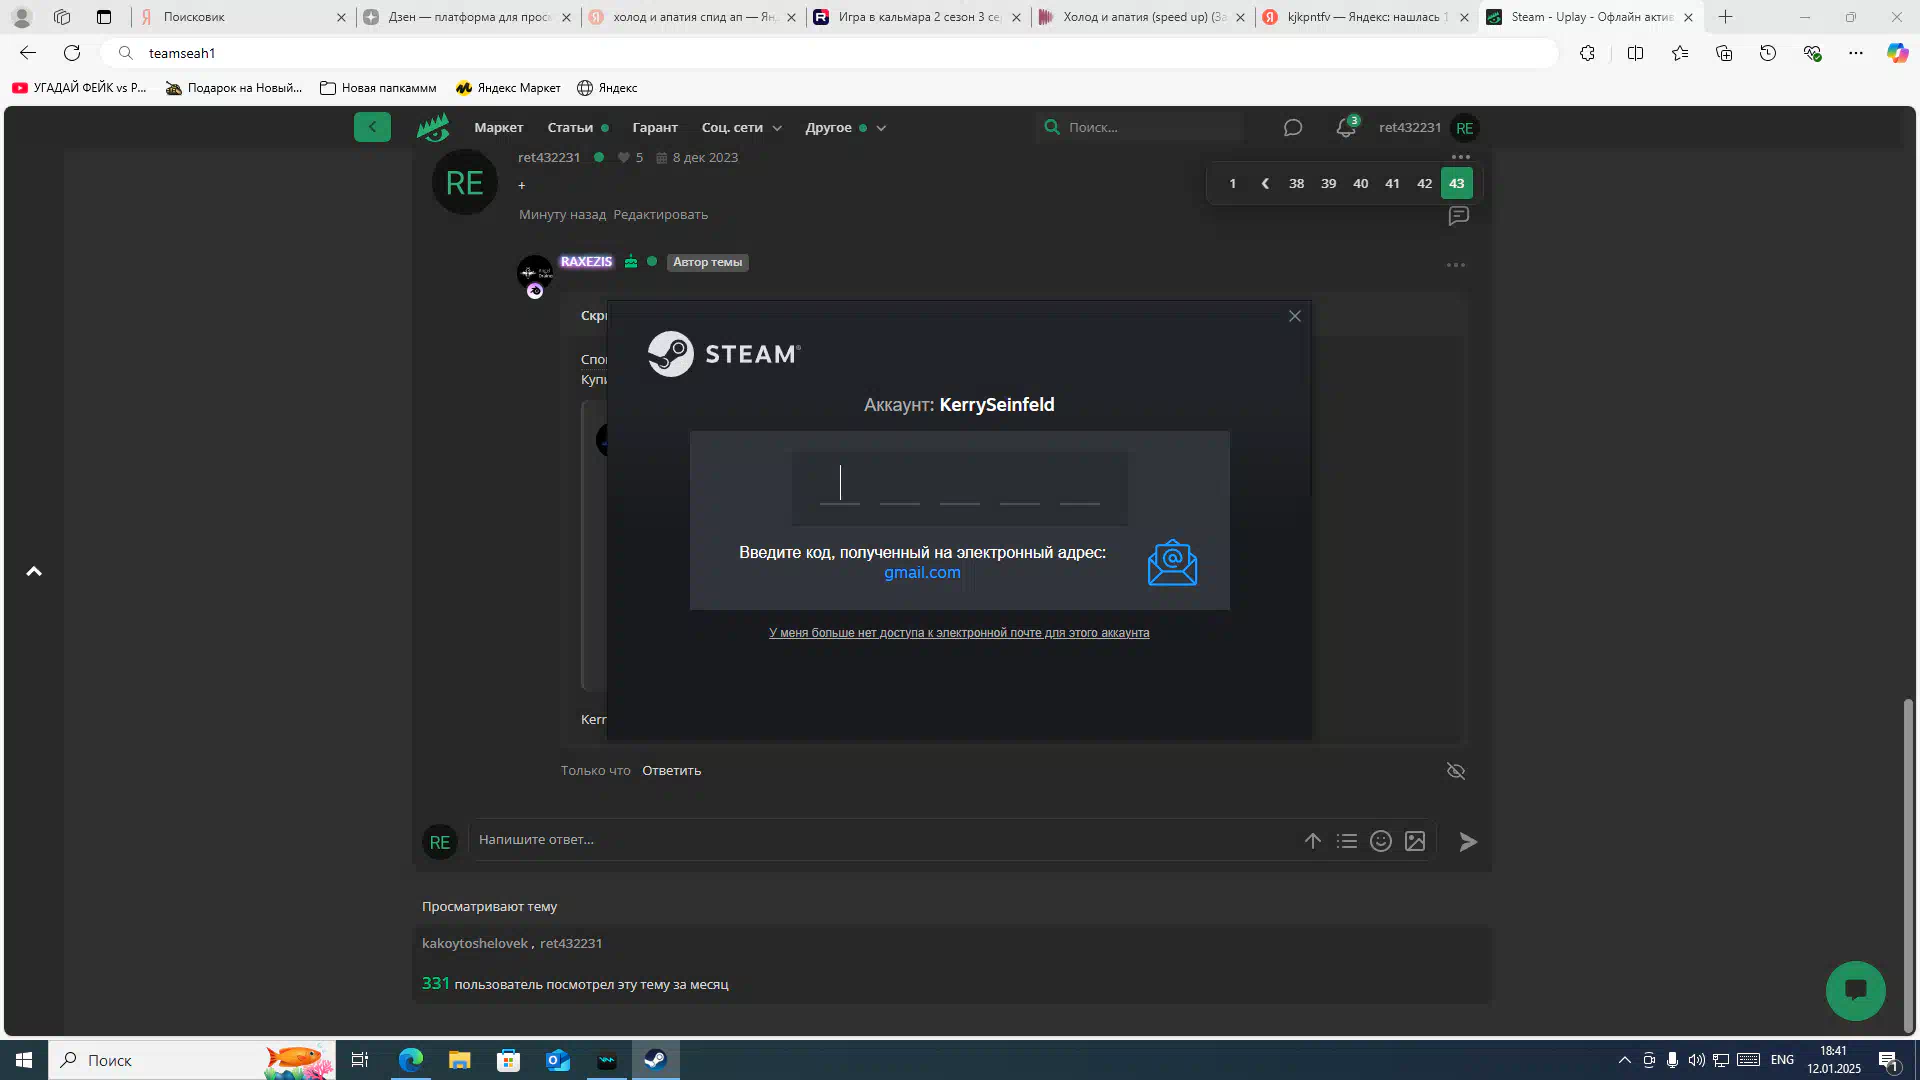1920x1080 pixels.
Task: Go to page 1 of thread
Action: [1233, 183]
